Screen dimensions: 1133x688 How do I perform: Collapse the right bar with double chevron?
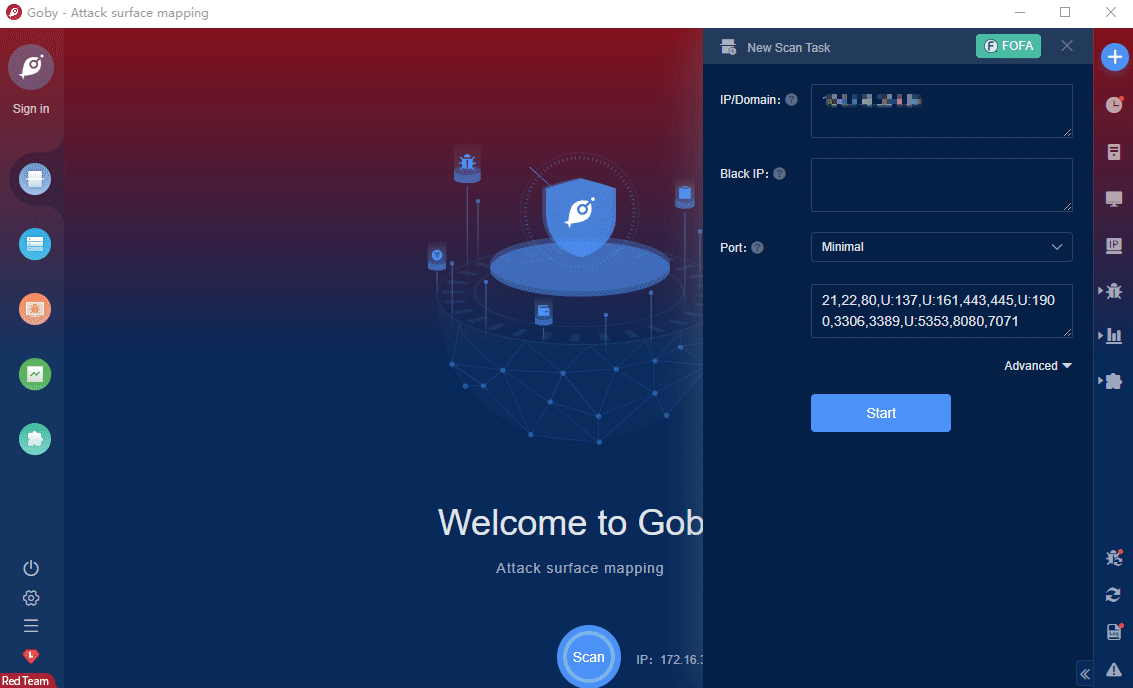pos(1085,674)
